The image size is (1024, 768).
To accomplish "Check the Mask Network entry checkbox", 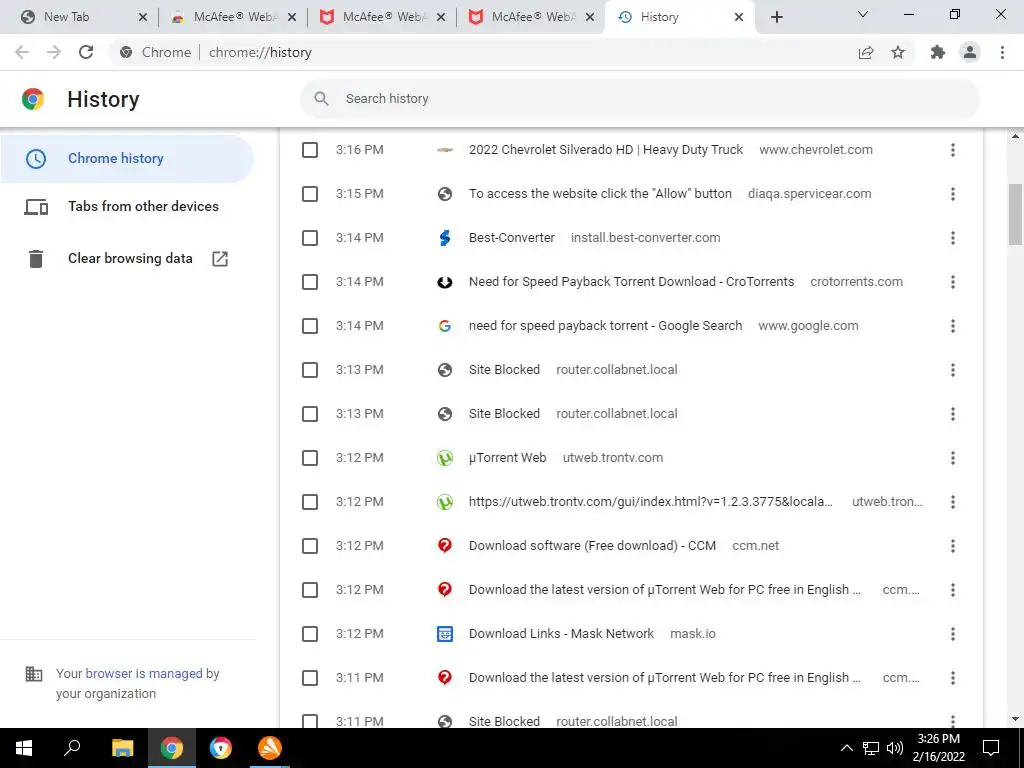I will (310, 634).
